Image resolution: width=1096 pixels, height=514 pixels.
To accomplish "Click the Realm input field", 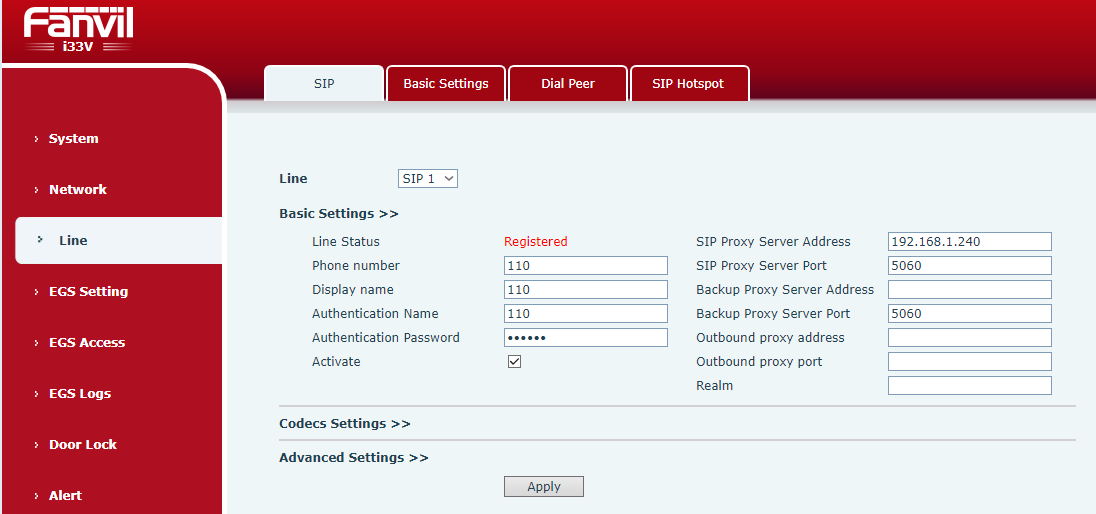I will pyautogui.click(x=969, y=386).
